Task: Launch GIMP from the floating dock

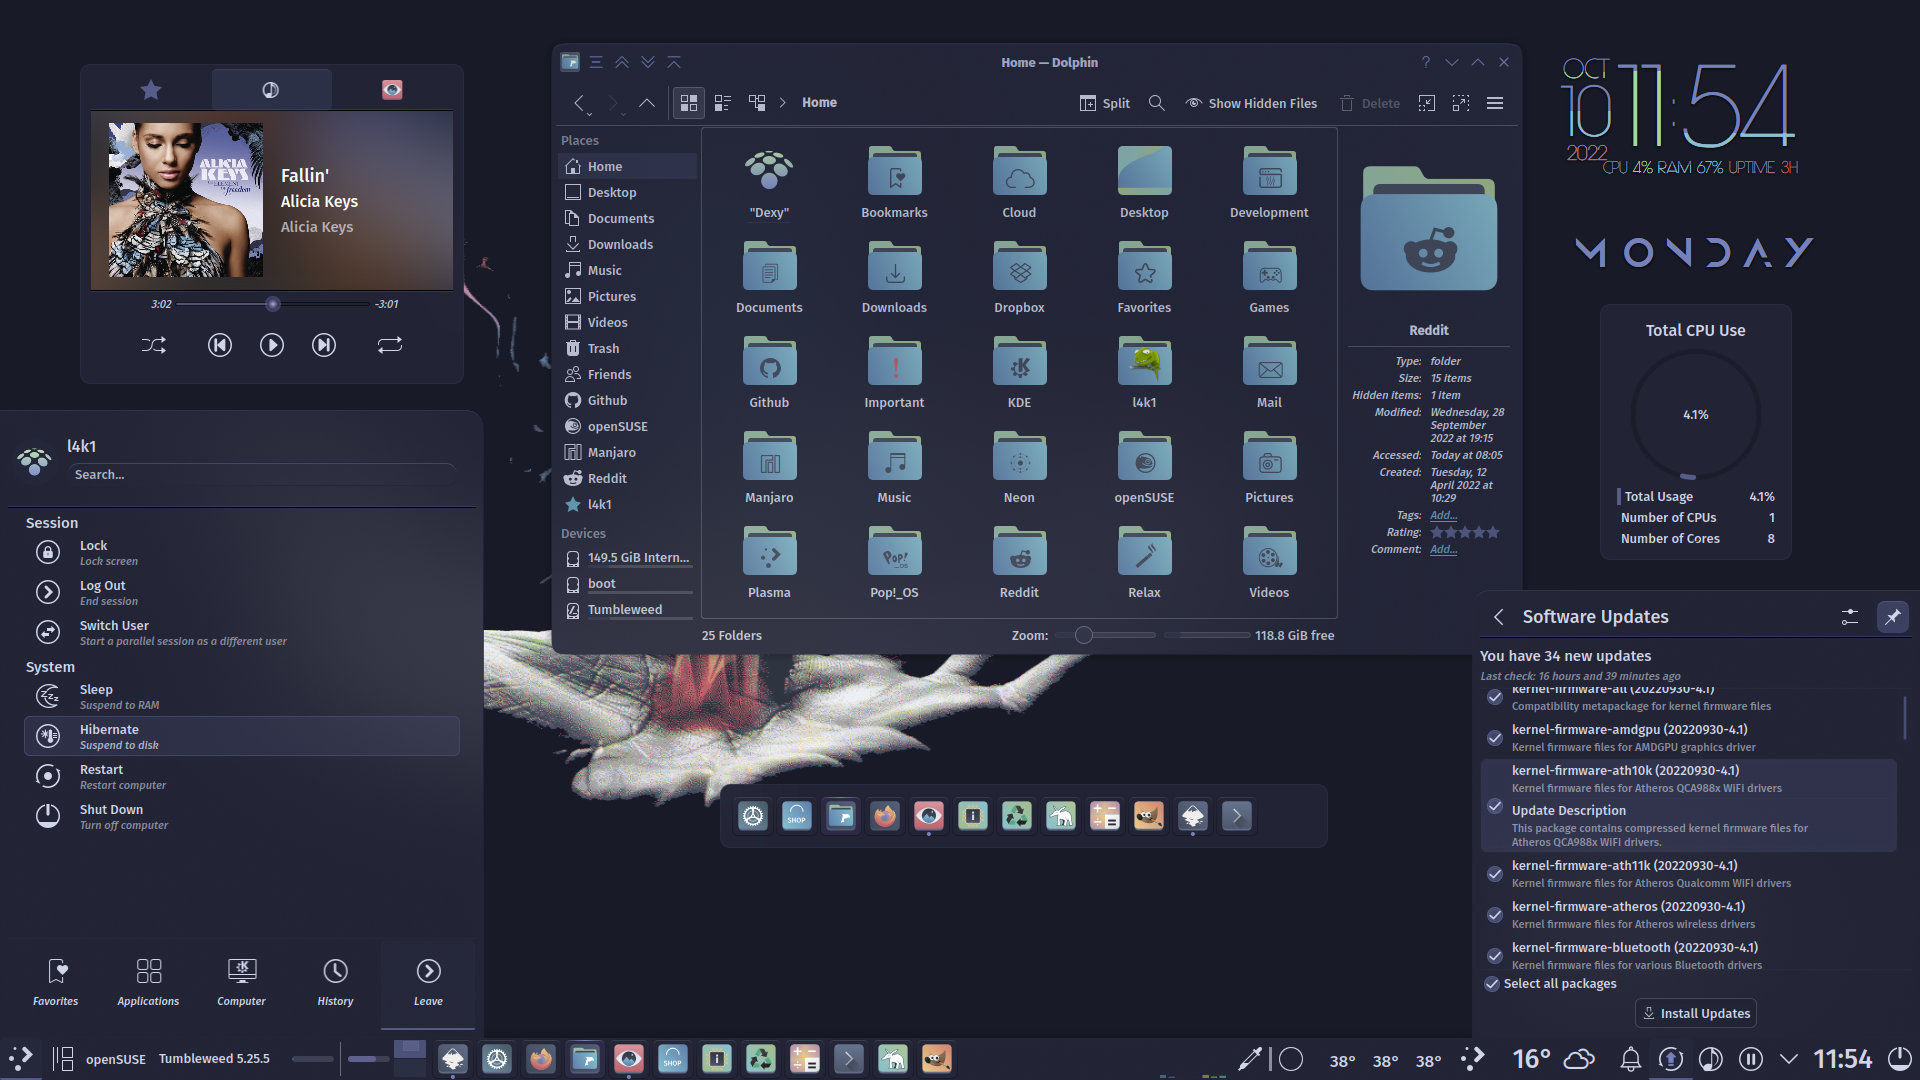Action: (x=1149, y=816)
